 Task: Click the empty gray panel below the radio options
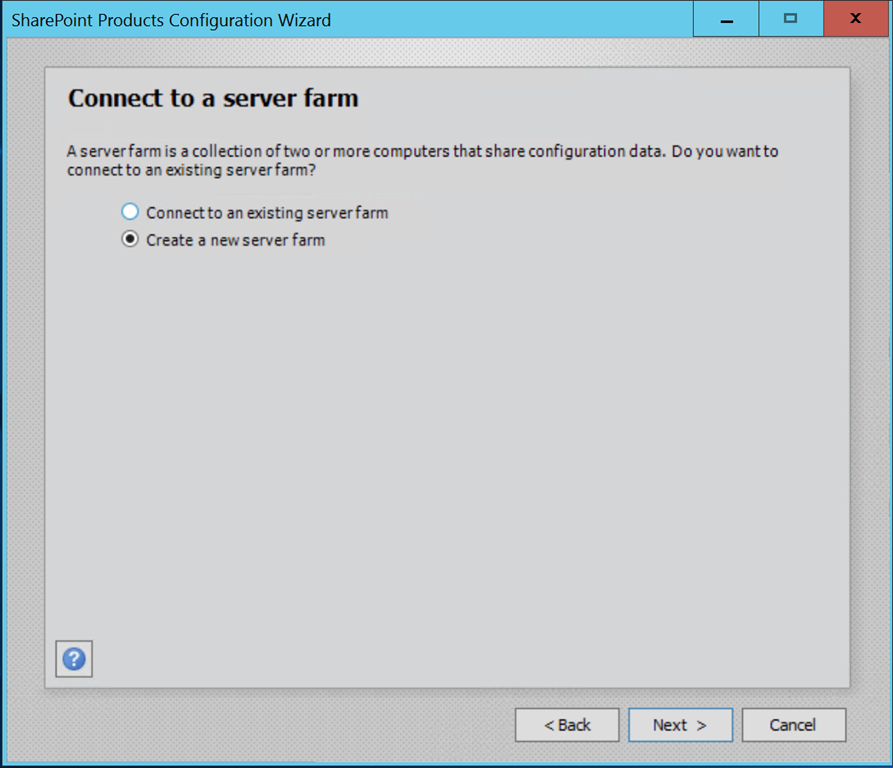(447, 444)
